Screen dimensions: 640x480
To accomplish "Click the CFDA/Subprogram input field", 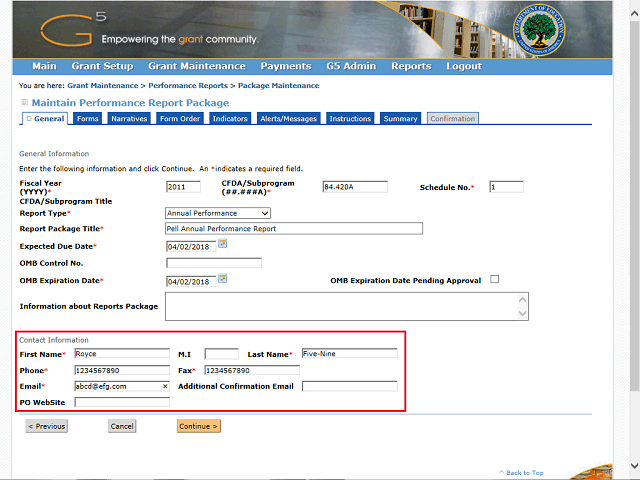I will pos(355,187).
